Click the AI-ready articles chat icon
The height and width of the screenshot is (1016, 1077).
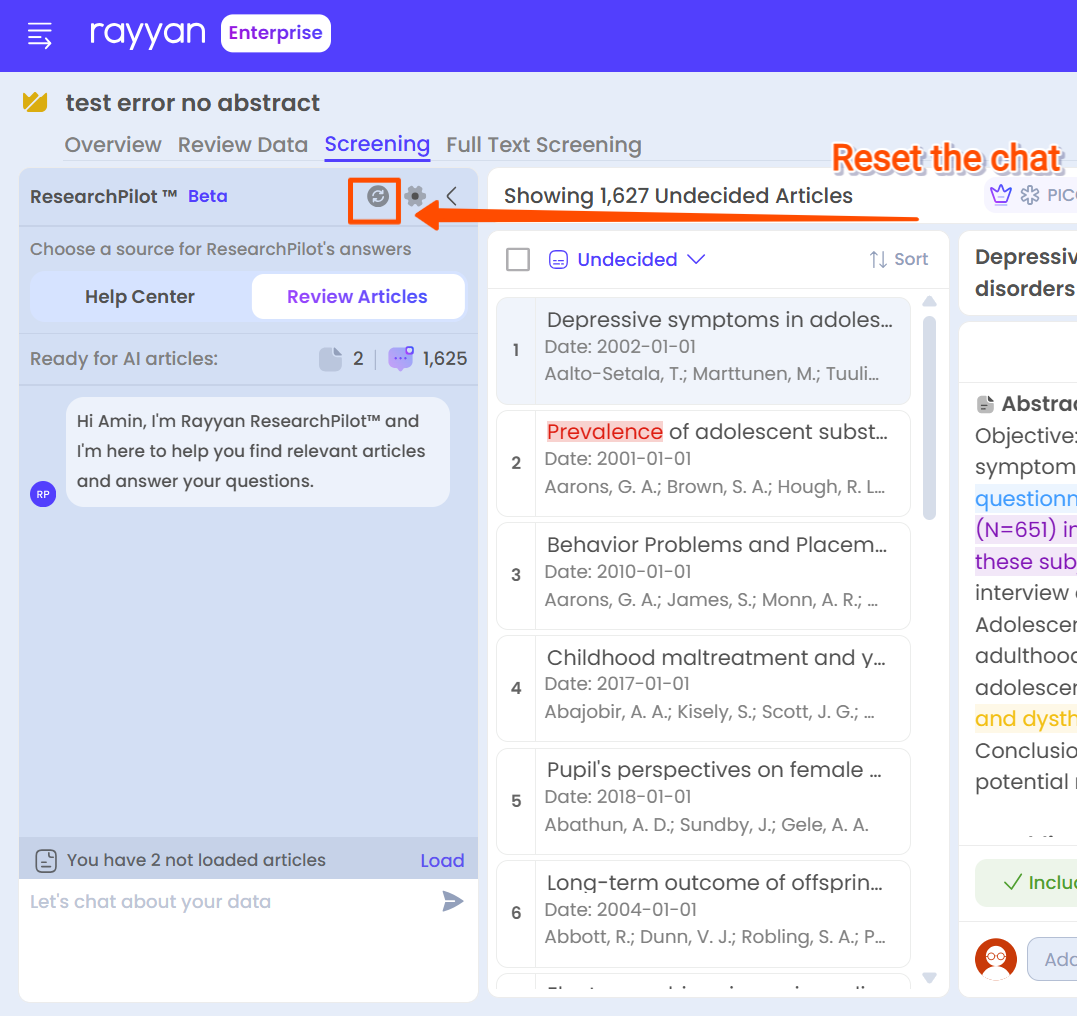click(401, 359)
